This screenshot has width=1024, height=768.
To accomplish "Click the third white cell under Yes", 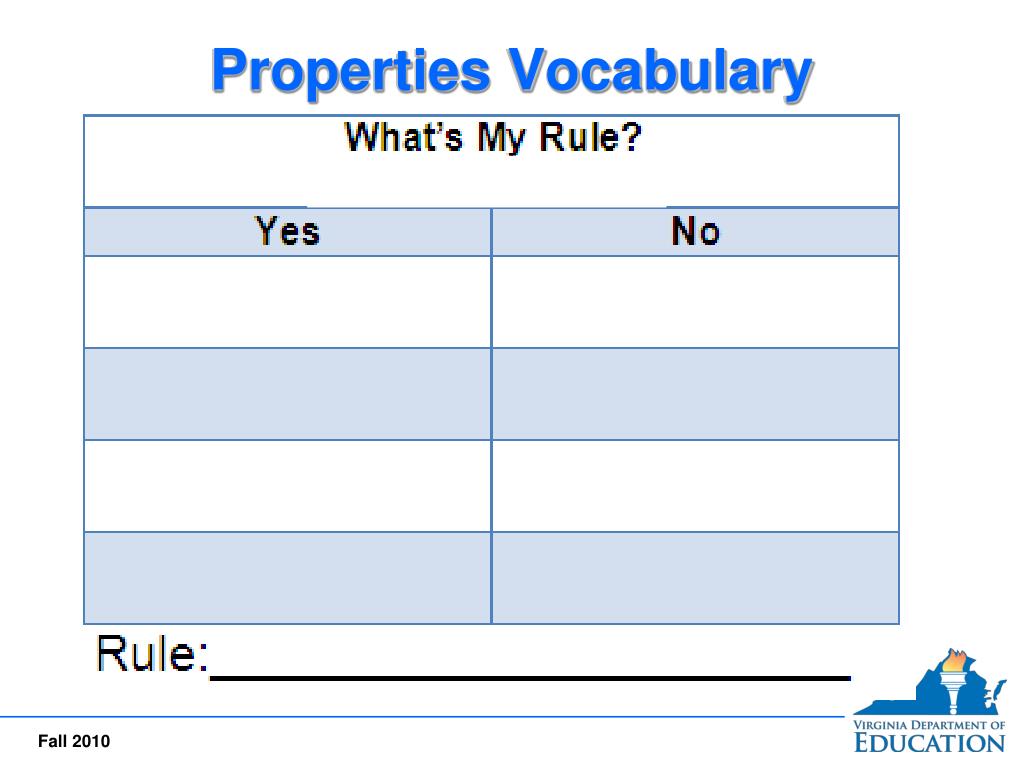I will [x=287, y=486].
